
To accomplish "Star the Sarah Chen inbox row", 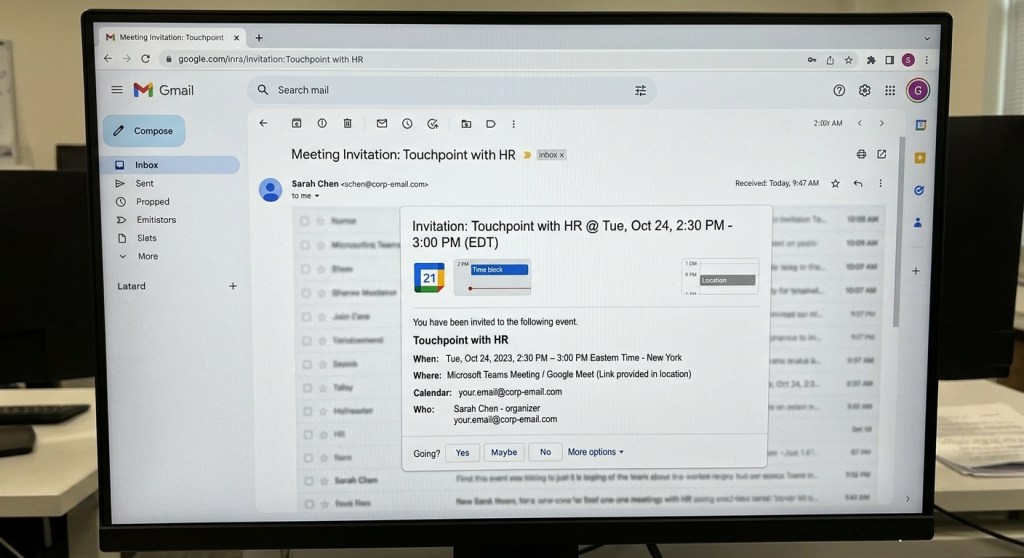I will 325,480.
